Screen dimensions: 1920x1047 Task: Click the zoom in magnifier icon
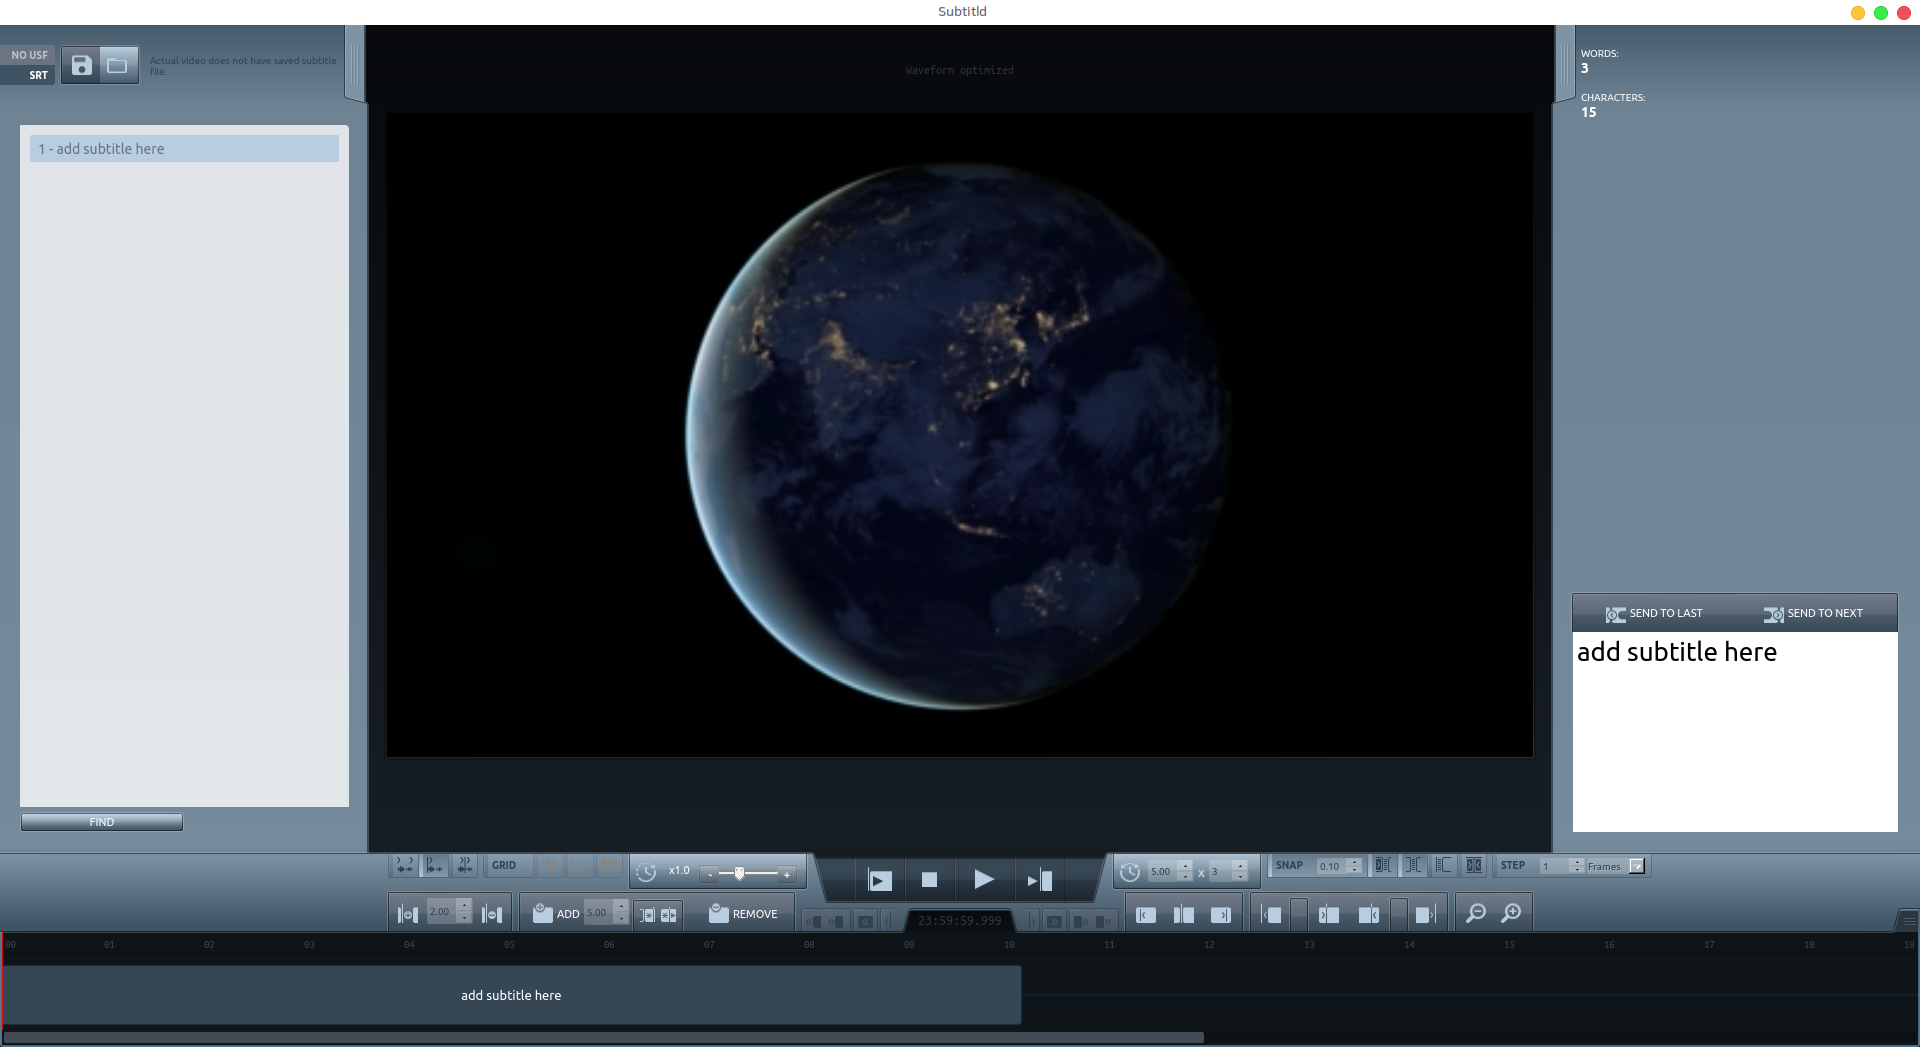1511,913
